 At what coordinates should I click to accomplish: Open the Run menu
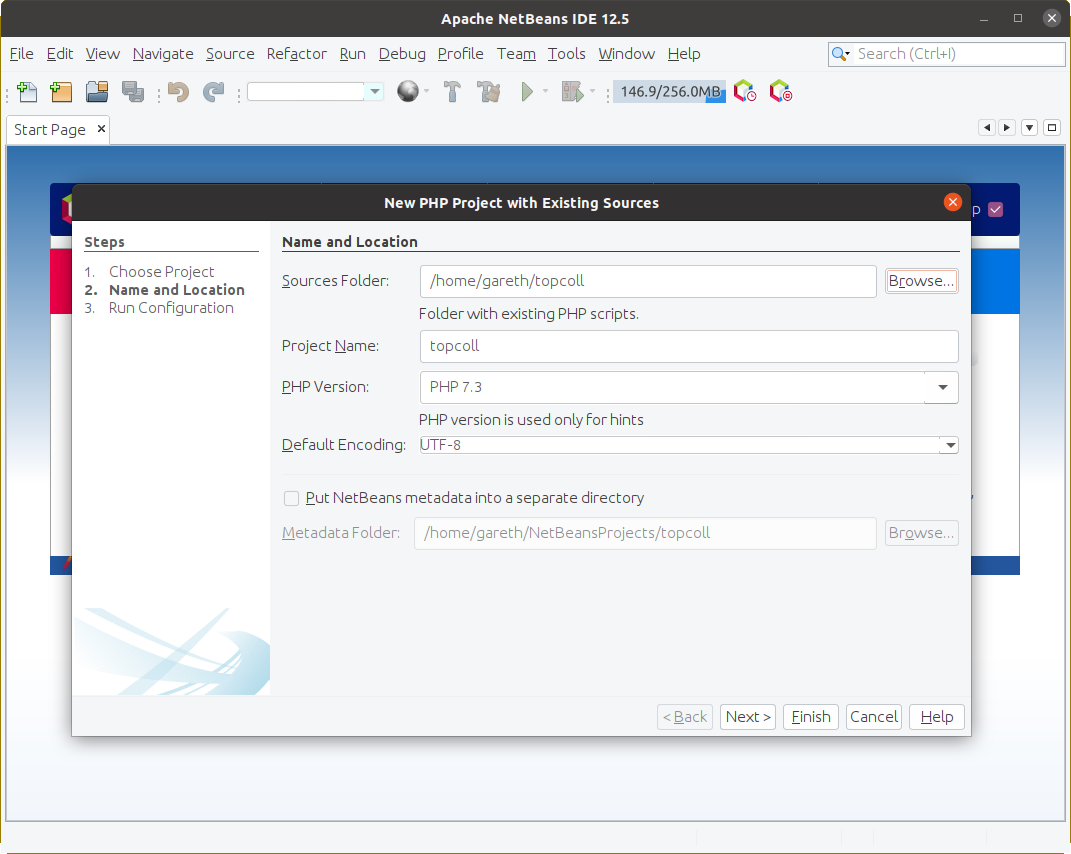coord(352,54)
